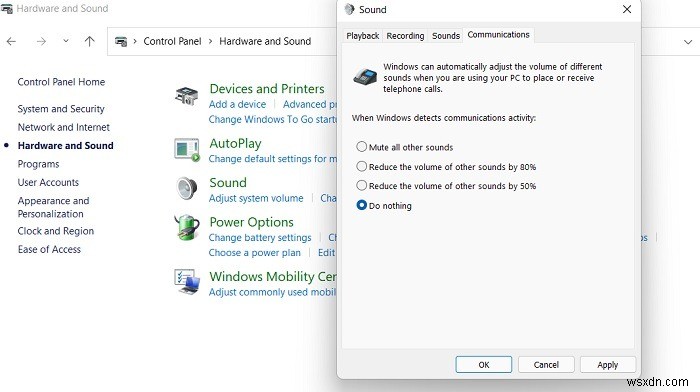Open recent locations dropdown chevron
Viewport: 700px width, 392px height.
(66, 41)
